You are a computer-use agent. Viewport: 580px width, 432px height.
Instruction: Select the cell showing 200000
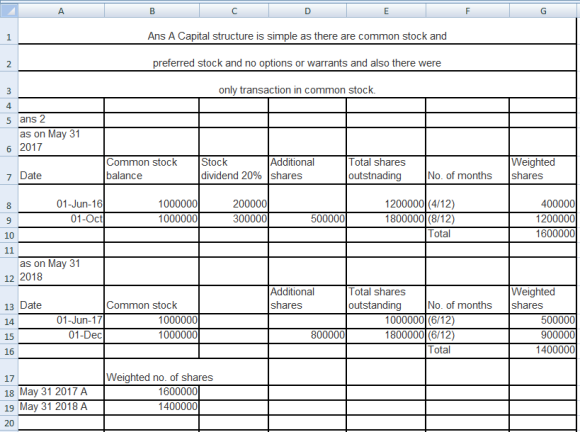click(233, 198)
